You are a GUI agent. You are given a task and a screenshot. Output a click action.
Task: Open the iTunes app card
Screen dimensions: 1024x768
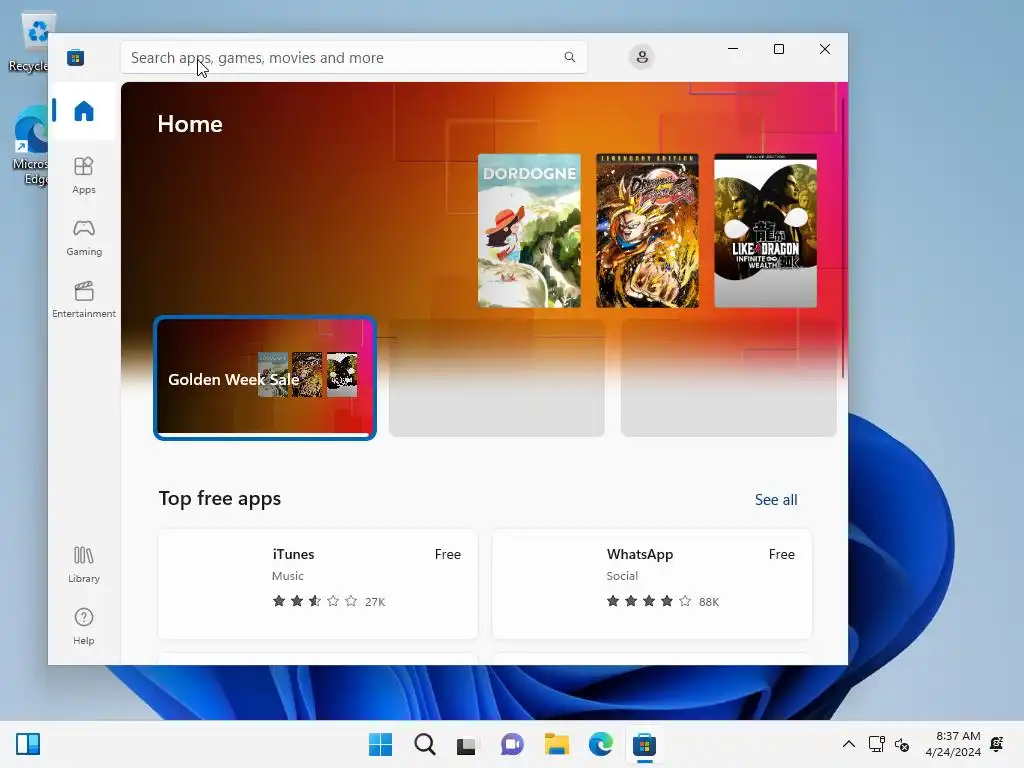[x=317, y=584]
